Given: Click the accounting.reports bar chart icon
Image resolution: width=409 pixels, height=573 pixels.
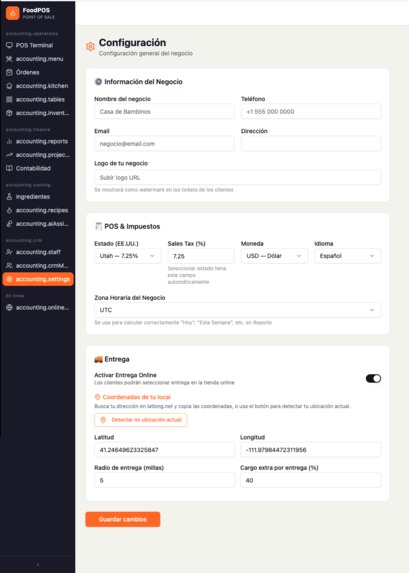Looking at the screenshot, I should click(x=9, y=141).
